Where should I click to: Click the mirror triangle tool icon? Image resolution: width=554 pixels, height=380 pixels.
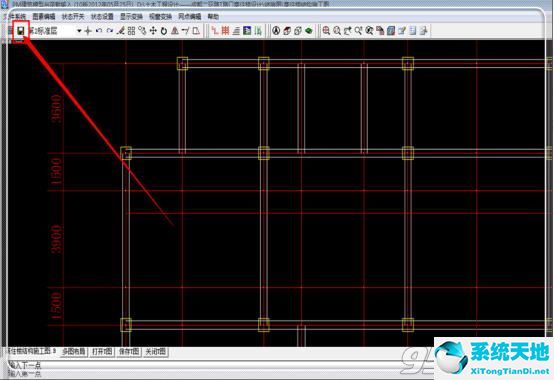175,31
